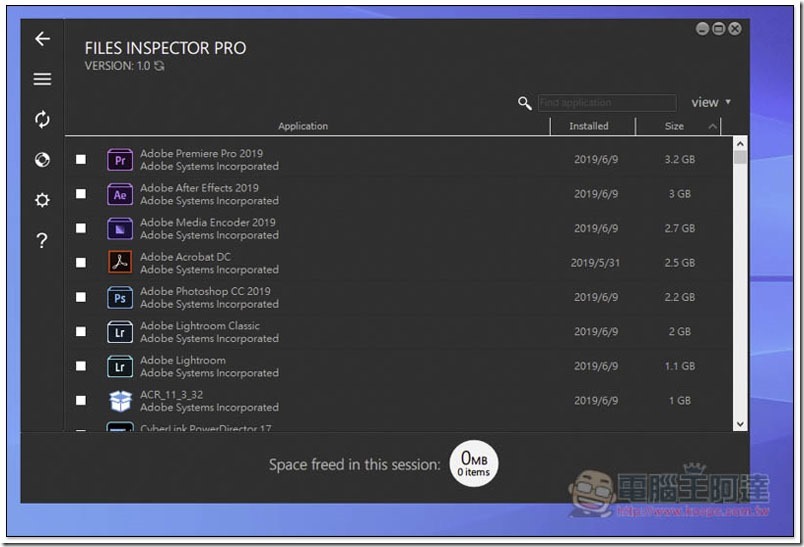The height and width of the screenshot is (547, 804).
Task: Click the list scrollbar down arrow
Action: click(740, 424)
